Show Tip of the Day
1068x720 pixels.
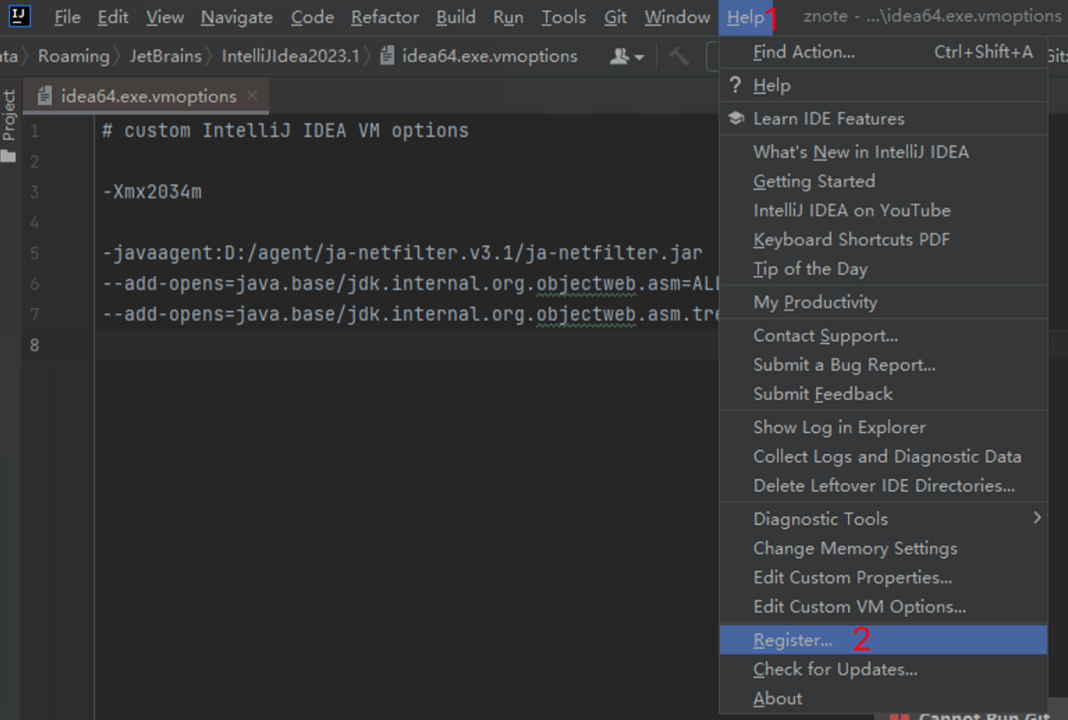point(883,269)
